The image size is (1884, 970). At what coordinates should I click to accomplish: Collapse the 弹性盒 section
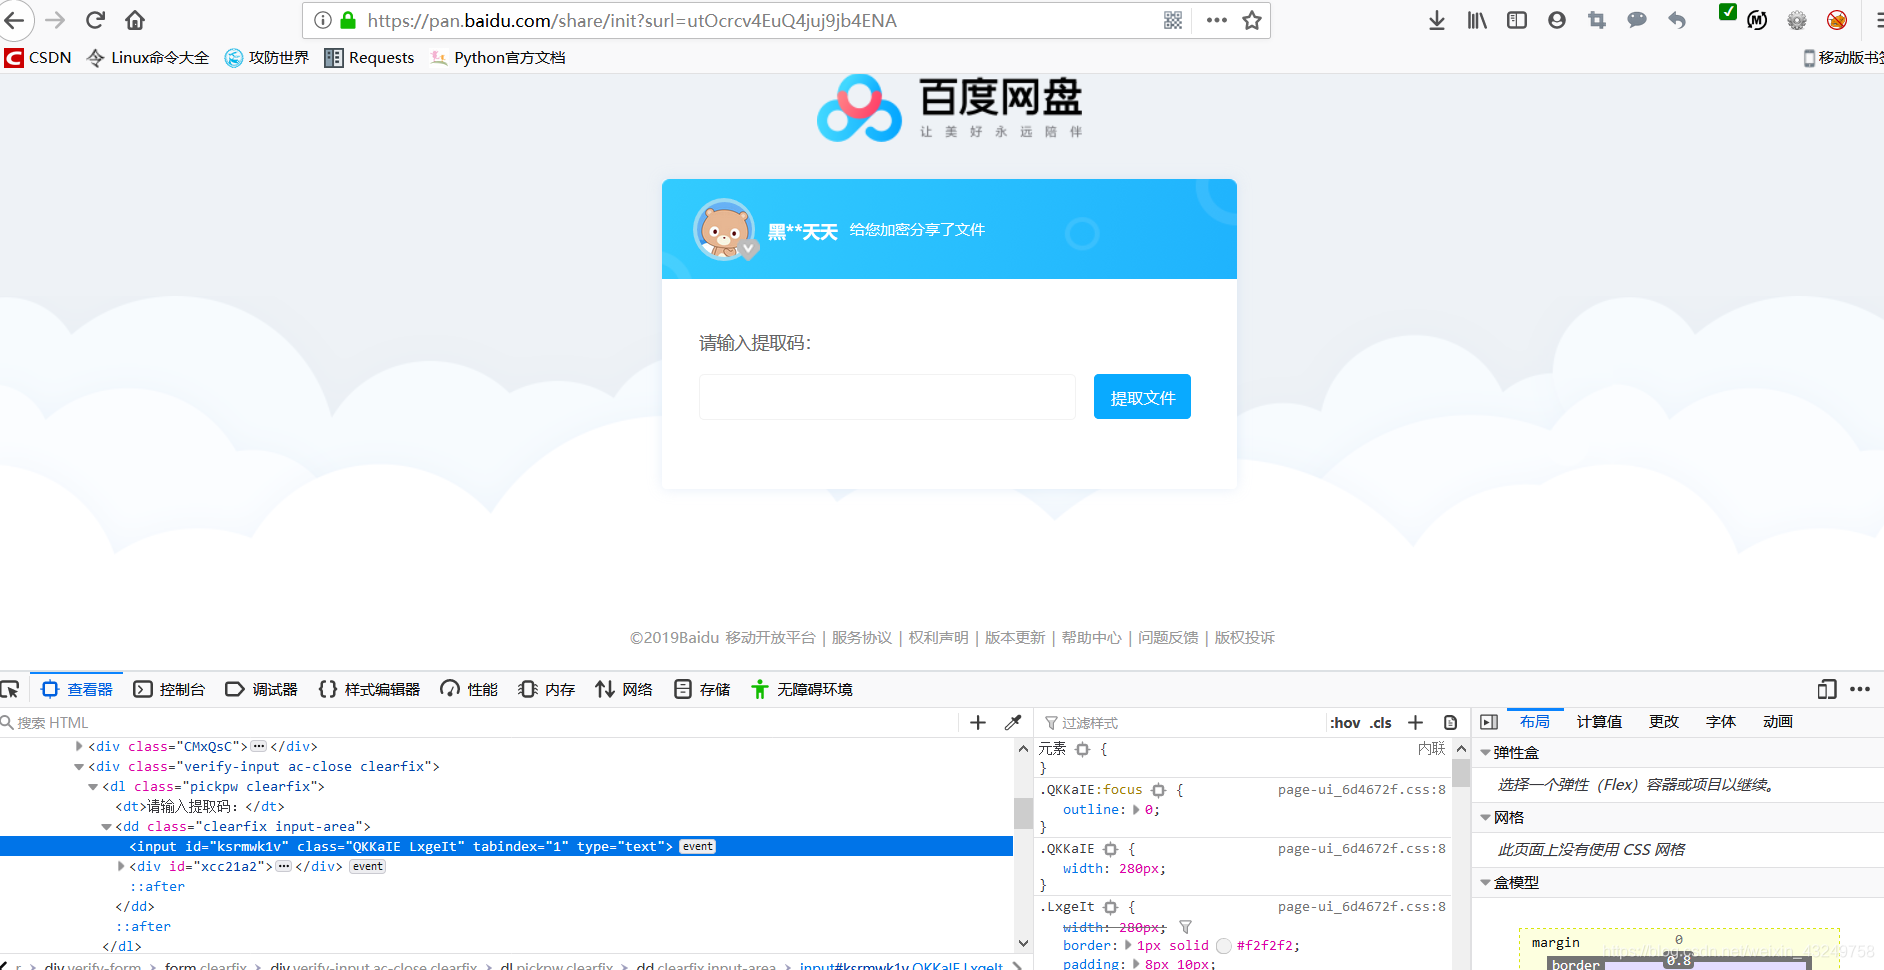(1486, 752)
